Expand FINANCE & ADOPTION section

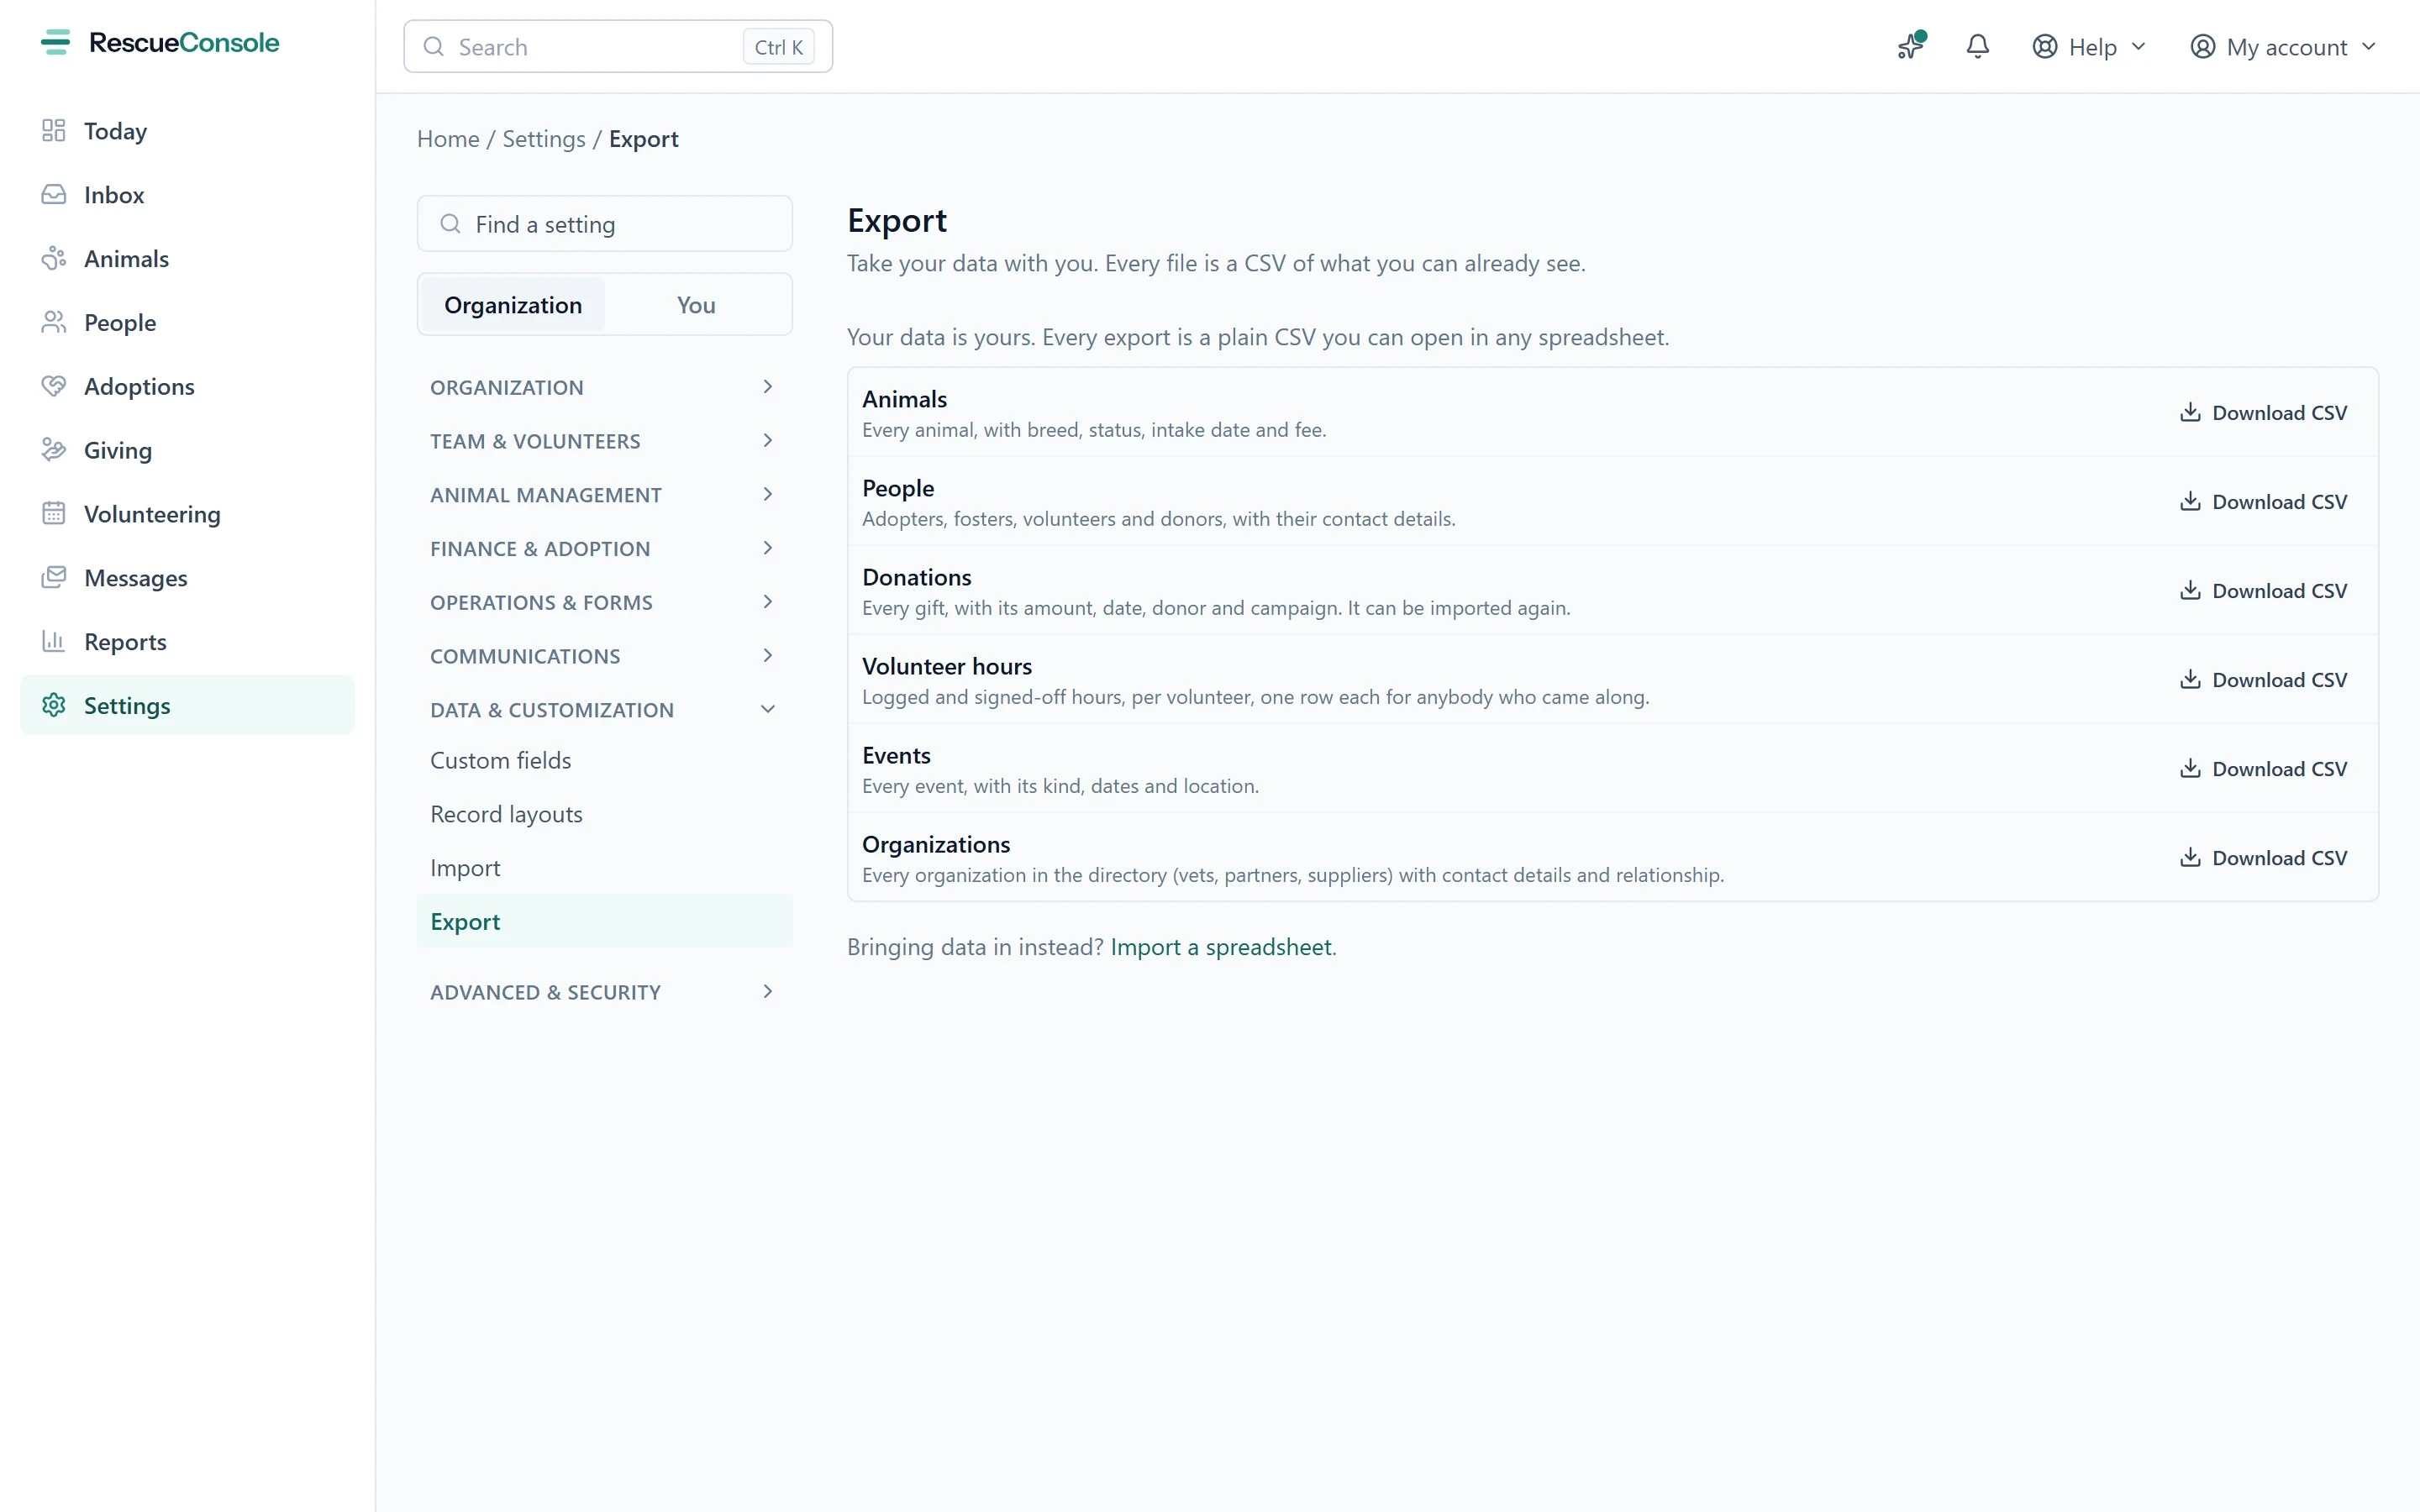point(604,549)
